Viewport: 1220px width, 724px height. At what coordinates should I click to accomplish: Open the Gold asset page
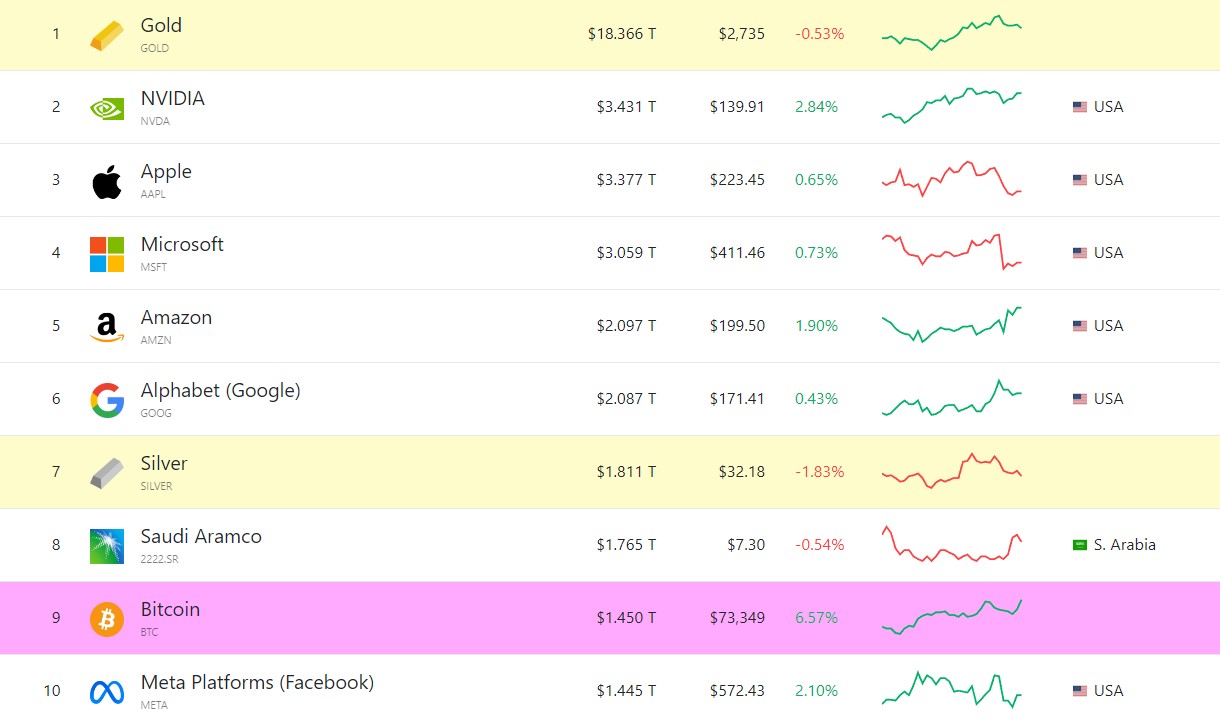[162, 26]
